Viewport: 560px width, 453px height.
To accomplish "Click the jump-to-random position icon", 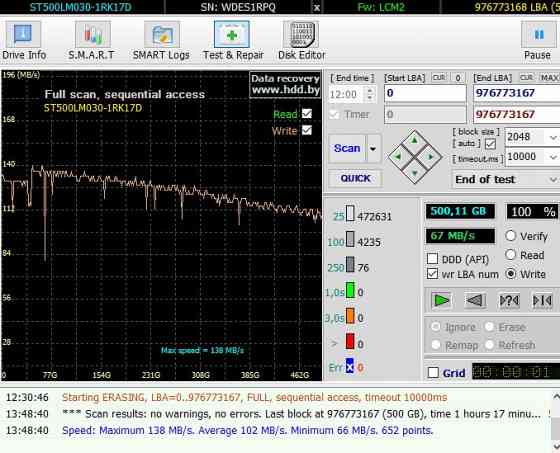I will (x=509, y=300).
